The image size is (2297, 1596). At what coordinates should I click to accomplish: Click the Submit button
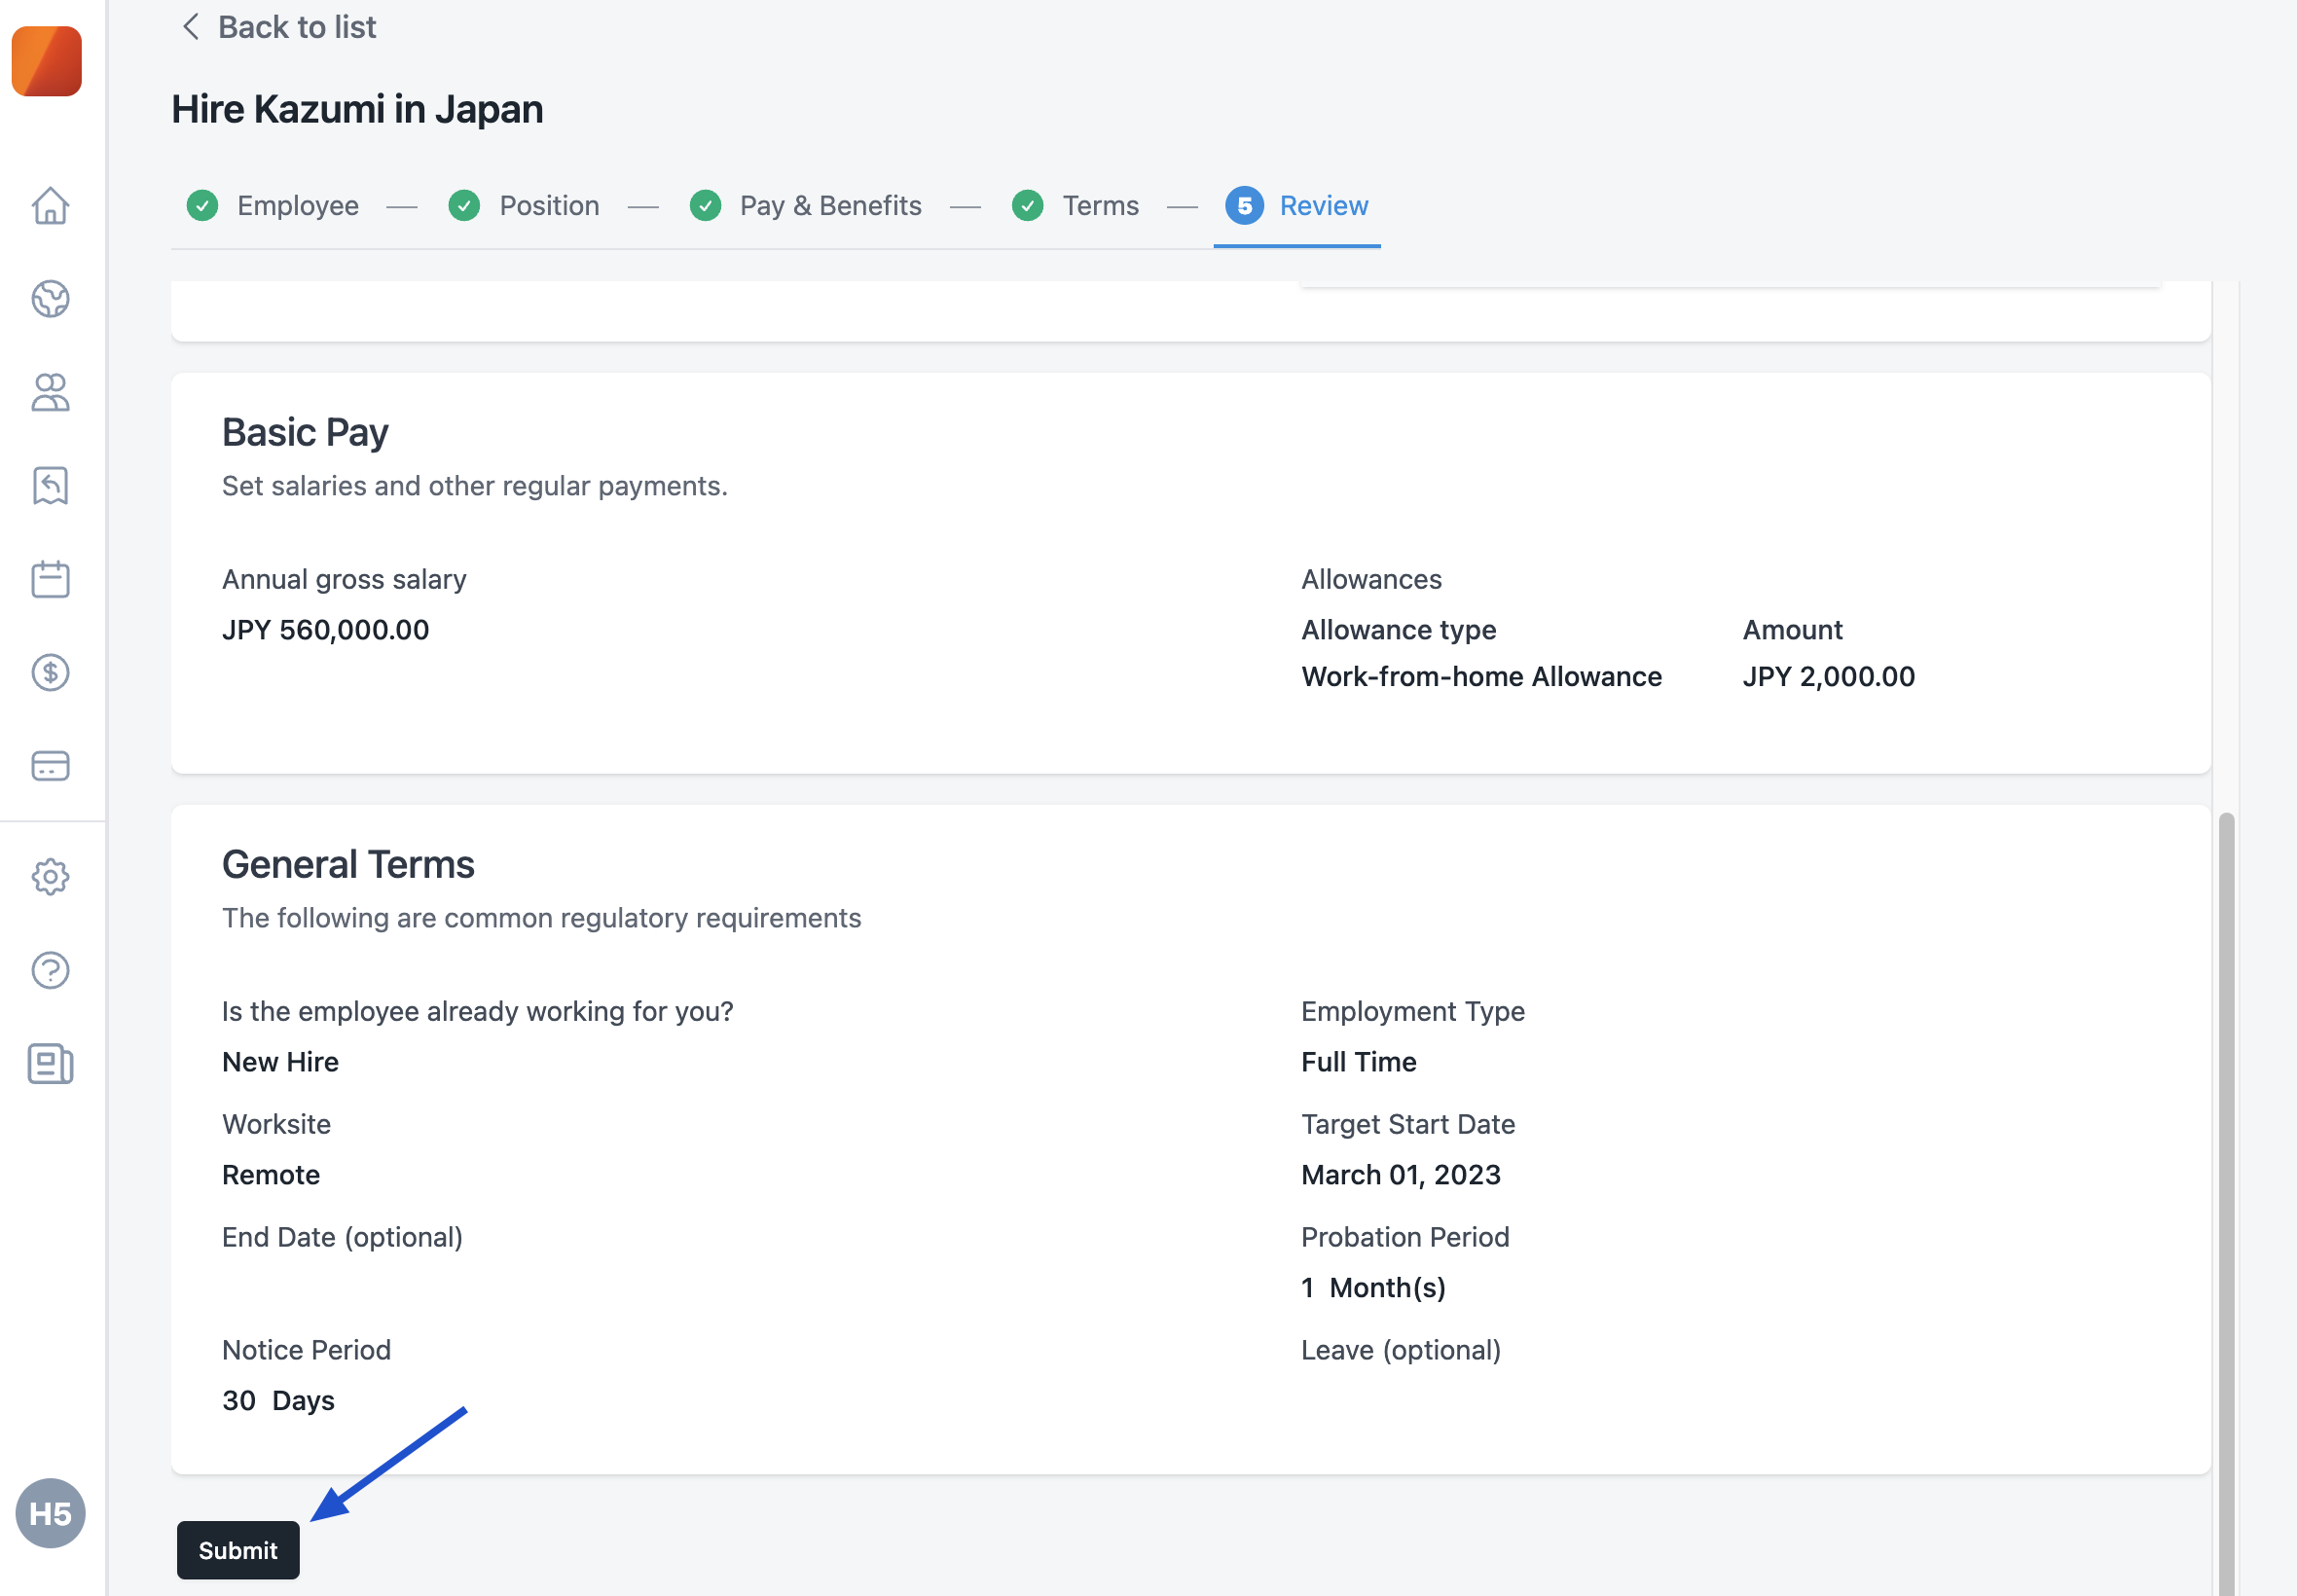(238, 1550)
